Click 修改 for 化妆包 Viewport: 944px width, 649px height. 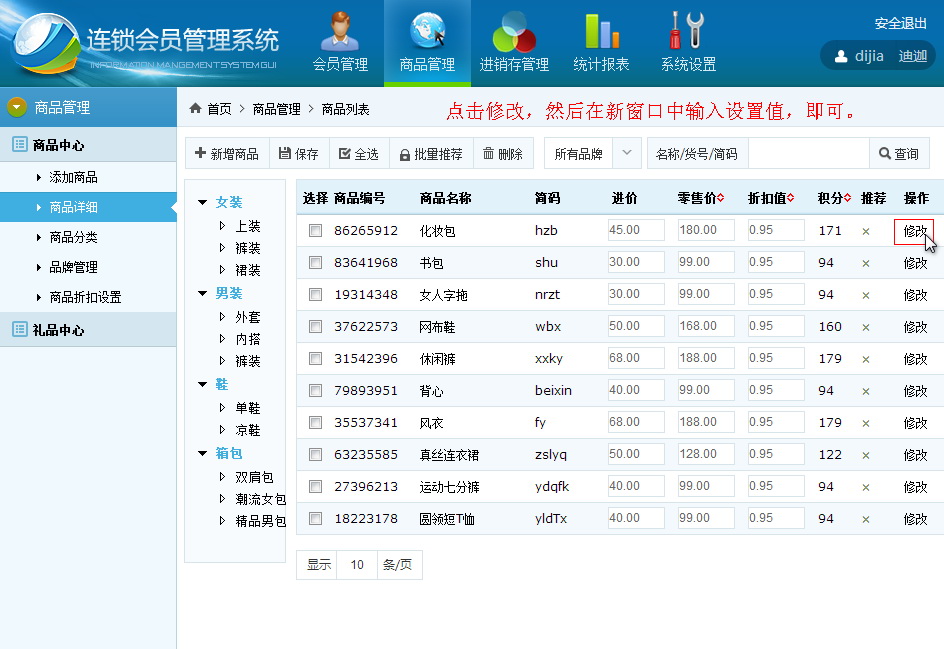(915, 231)
